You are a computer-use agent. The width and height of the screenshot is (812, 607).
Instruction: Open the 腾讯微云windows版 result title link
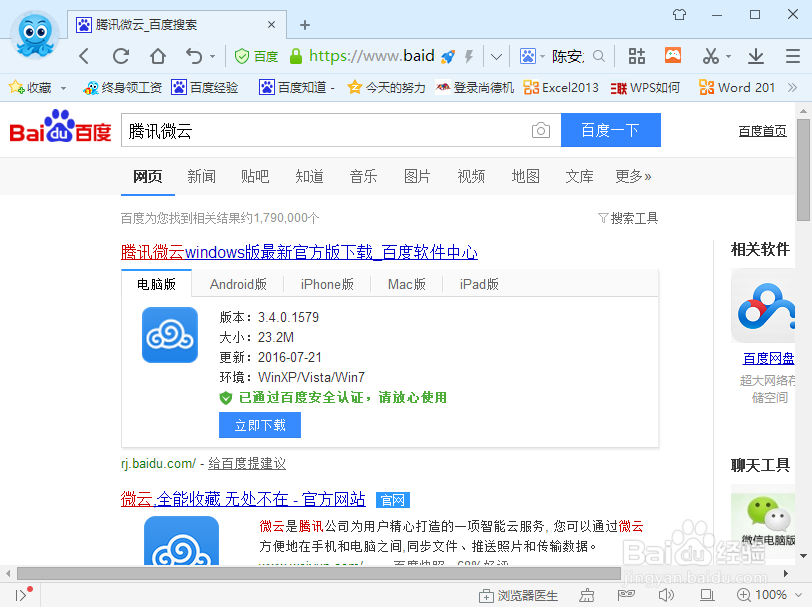click(x=299, y=252)
